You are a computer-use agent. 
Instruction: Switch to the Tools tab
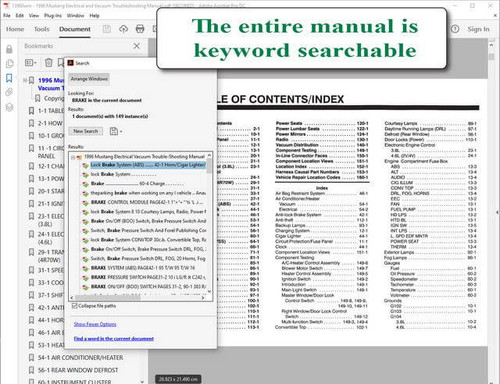click(42, 29)
